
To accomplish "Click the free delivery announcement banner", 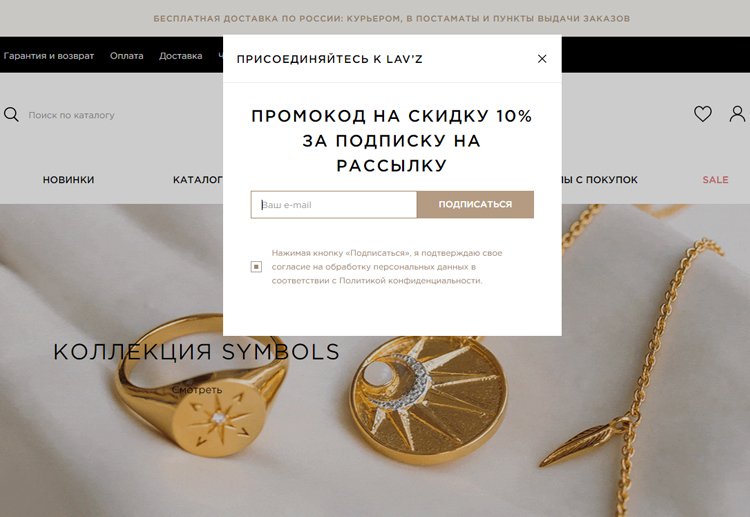I will 391,19.
